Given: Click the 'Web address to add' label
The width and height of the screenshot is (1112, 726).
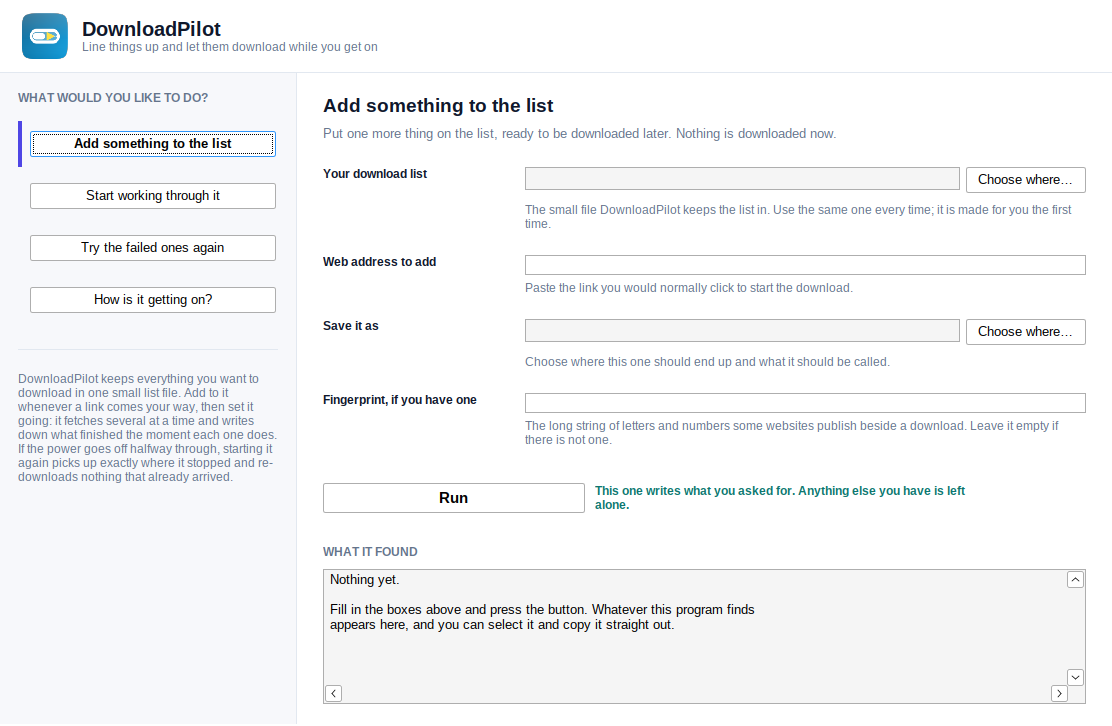Looking at the screenshot, I should pos(379,262).
